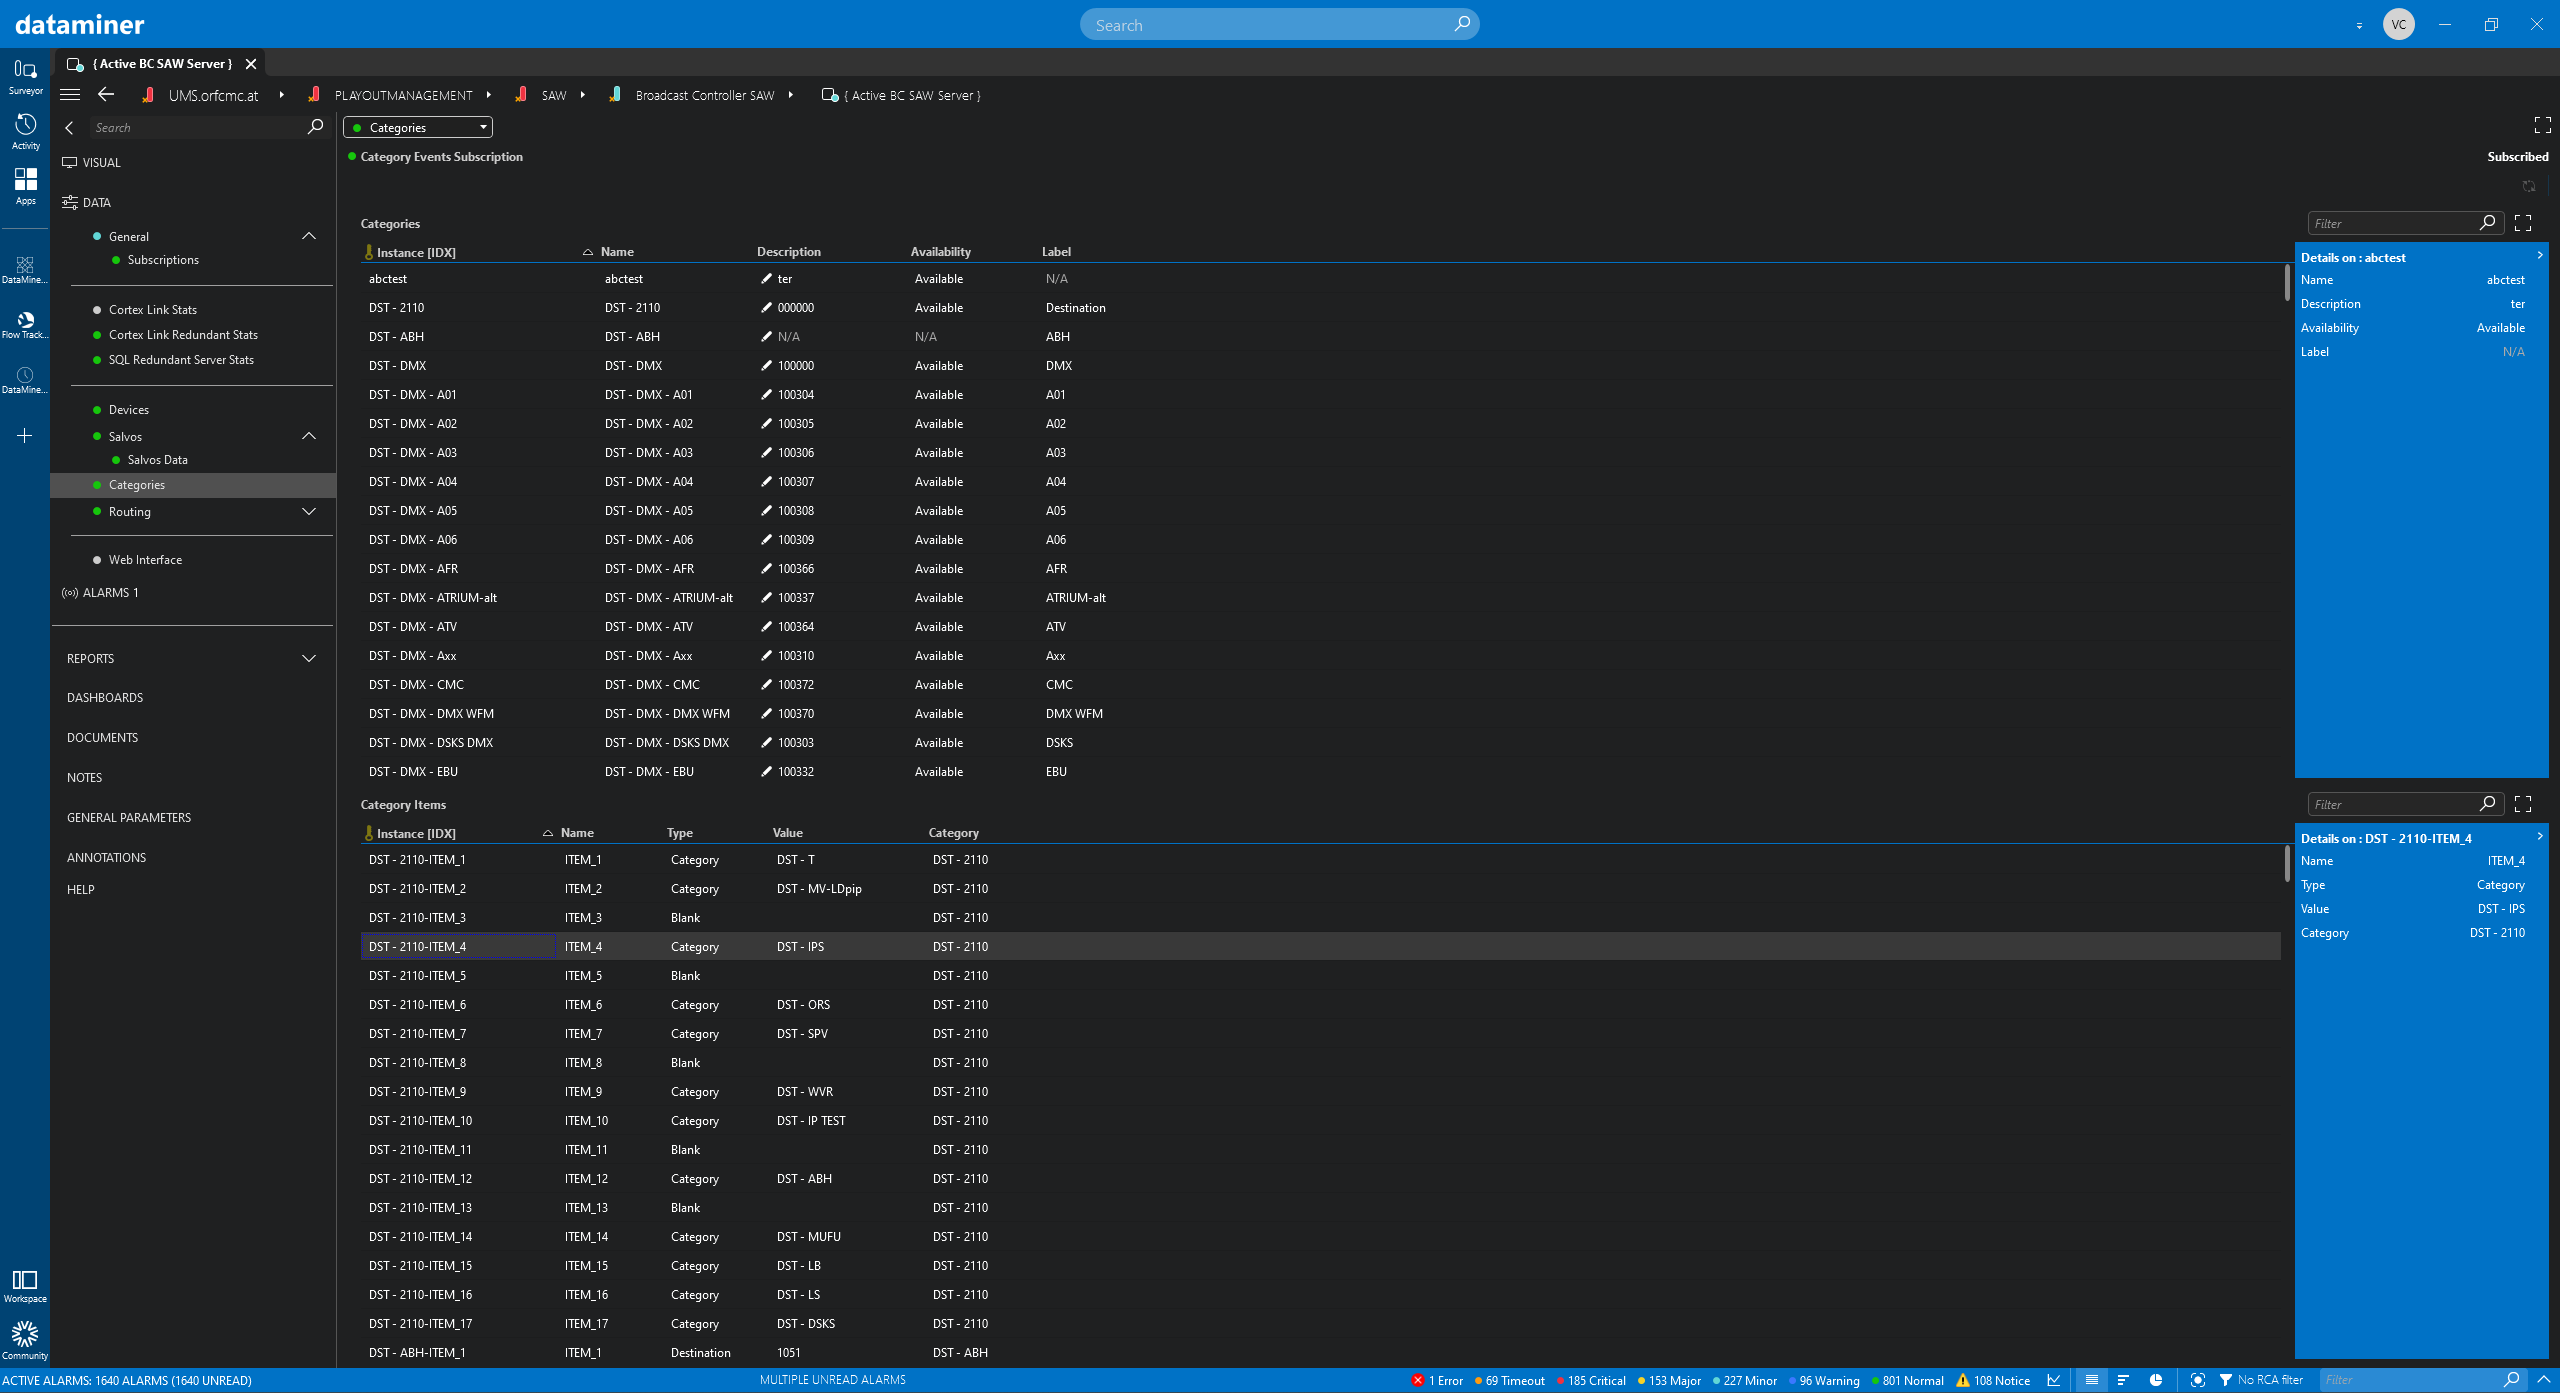Click the Category Items filter magnifier icon
This screenshot has width=2560, height=1393.
pyautogui.click(x=2488, y=804)
